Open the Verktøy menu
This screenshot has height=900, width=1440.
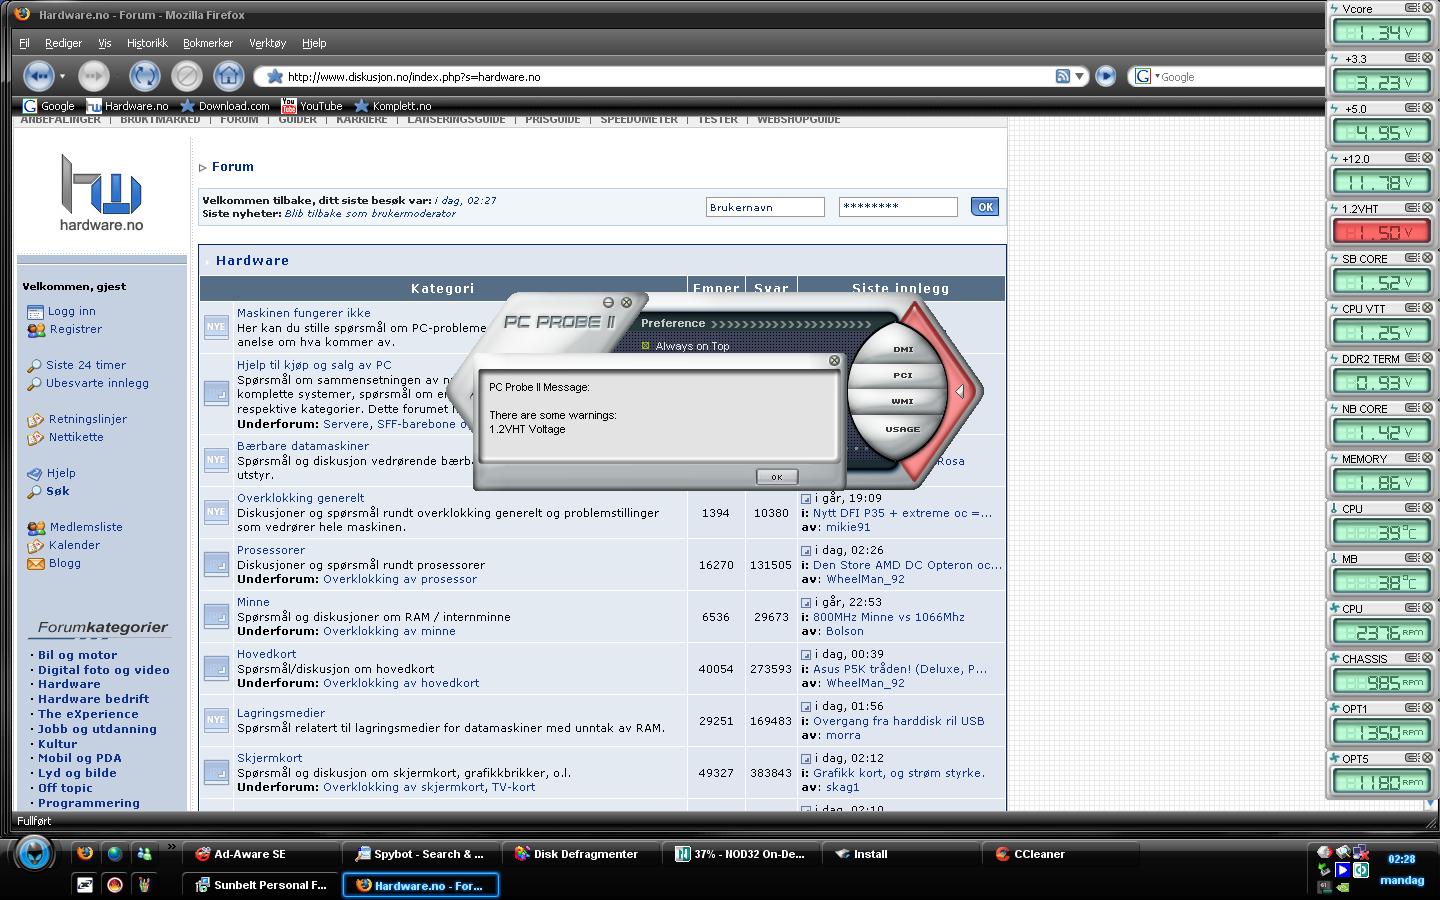(267, 43)
